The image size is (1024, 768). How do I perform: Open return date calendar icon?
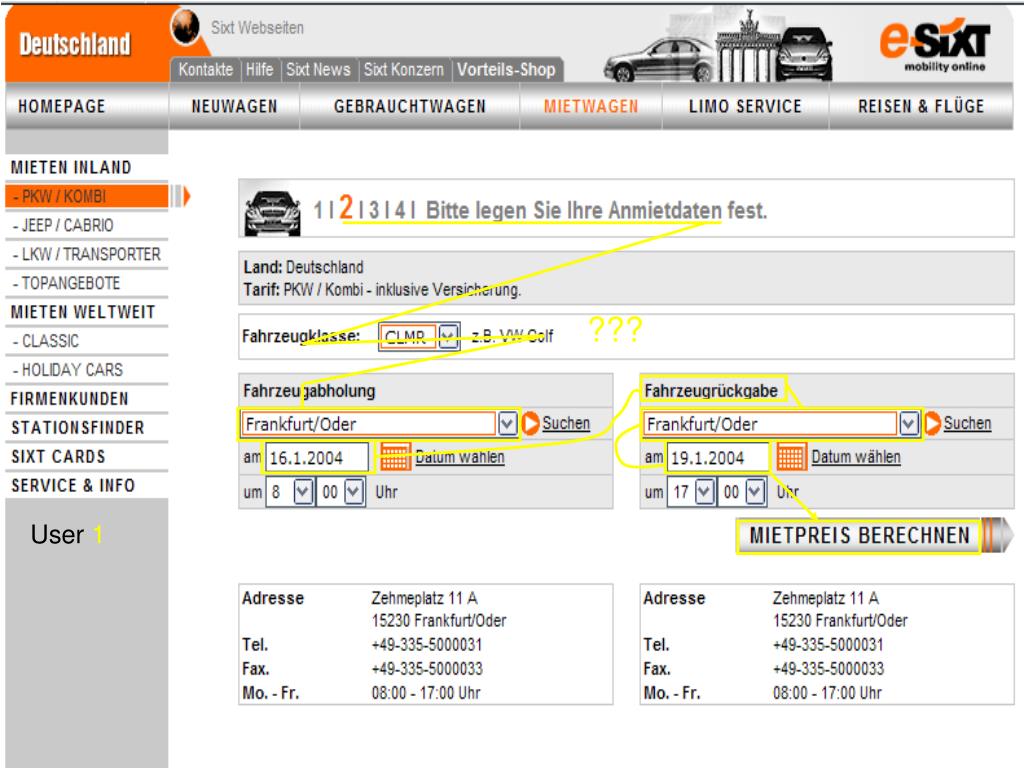(791, 456)
